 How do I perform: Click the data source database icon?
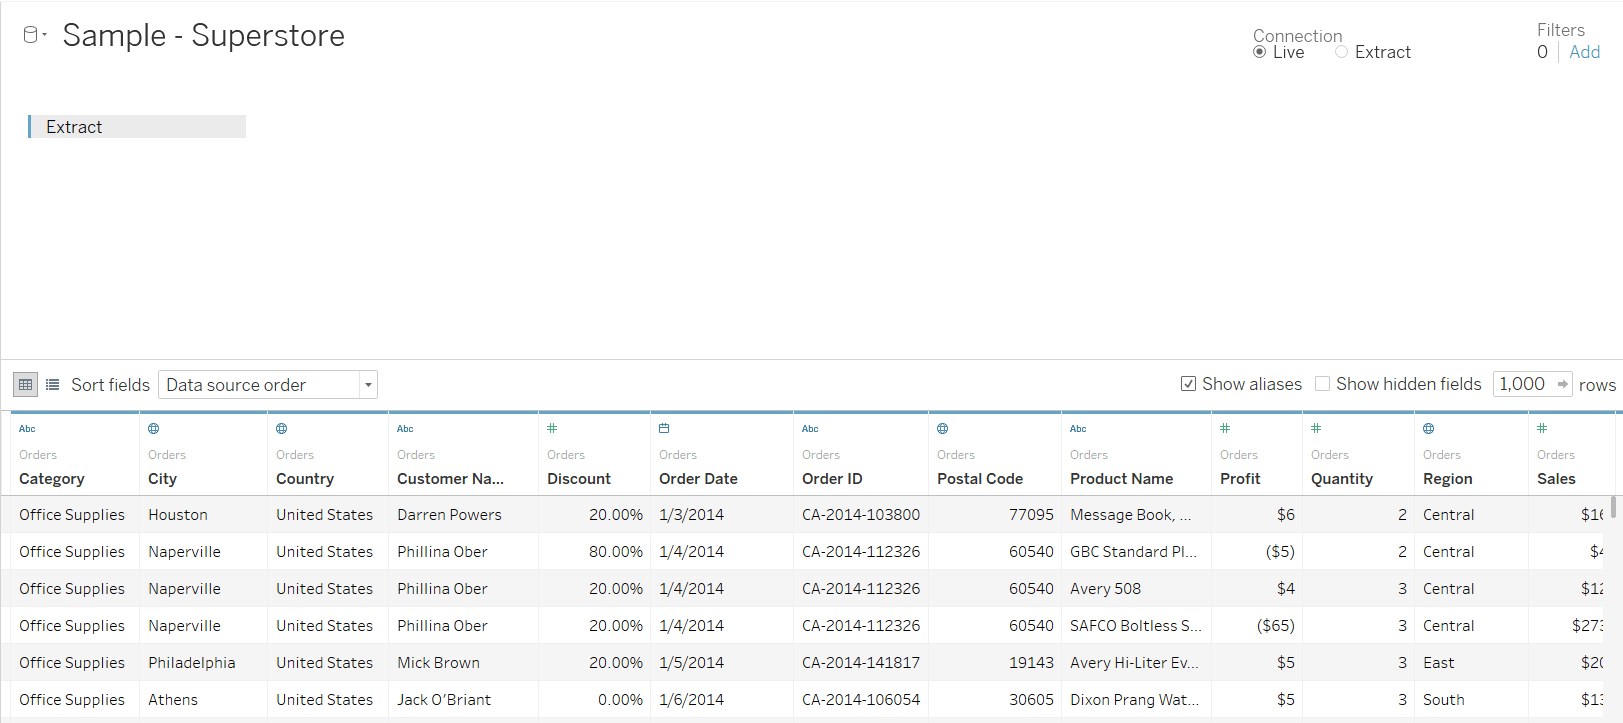[30, 35]
